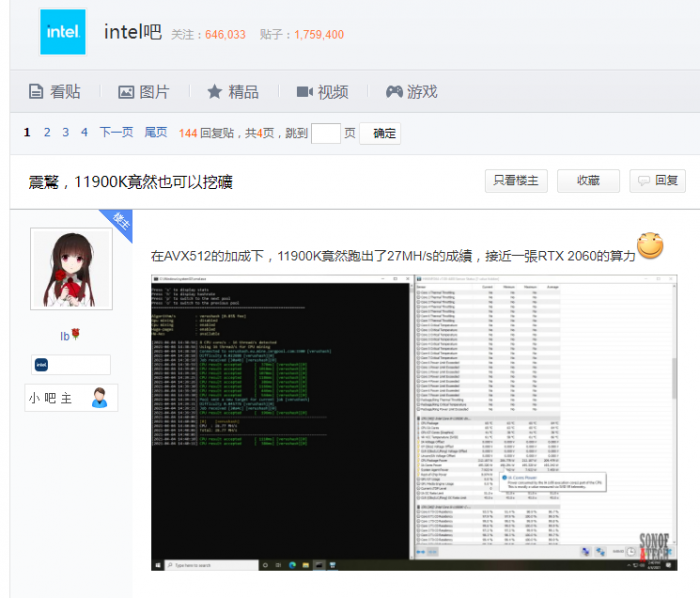Focus the page number jump field

326,133
